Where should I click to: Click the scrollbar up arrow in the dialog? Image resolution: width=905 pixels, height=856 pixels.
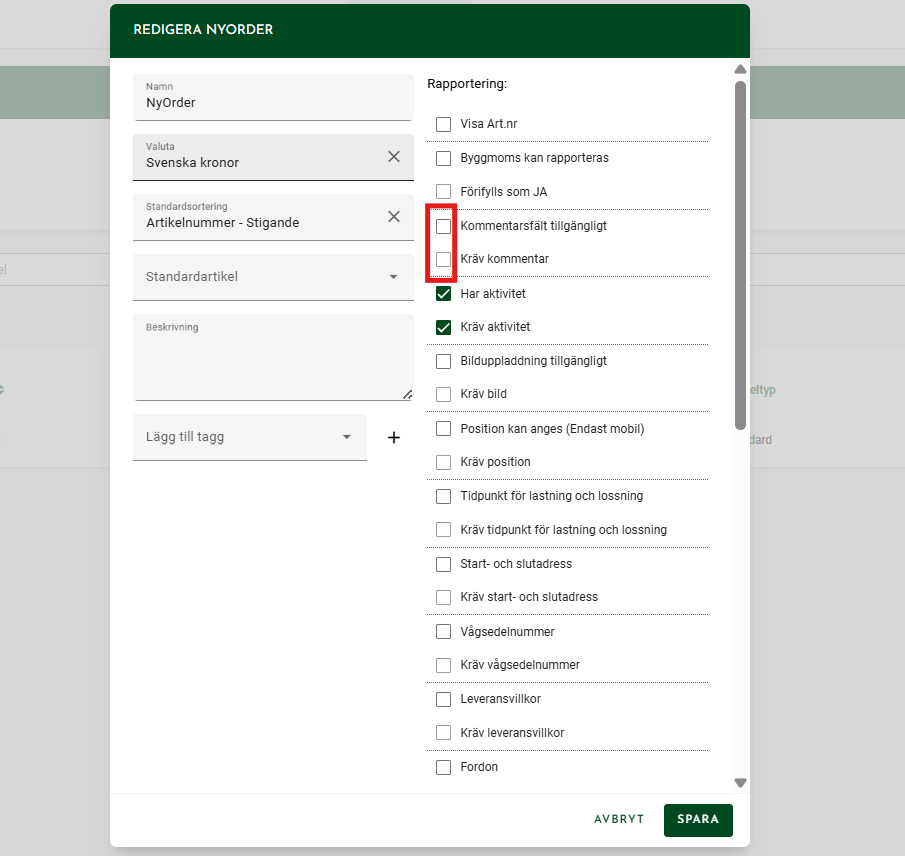coord(740,69)
